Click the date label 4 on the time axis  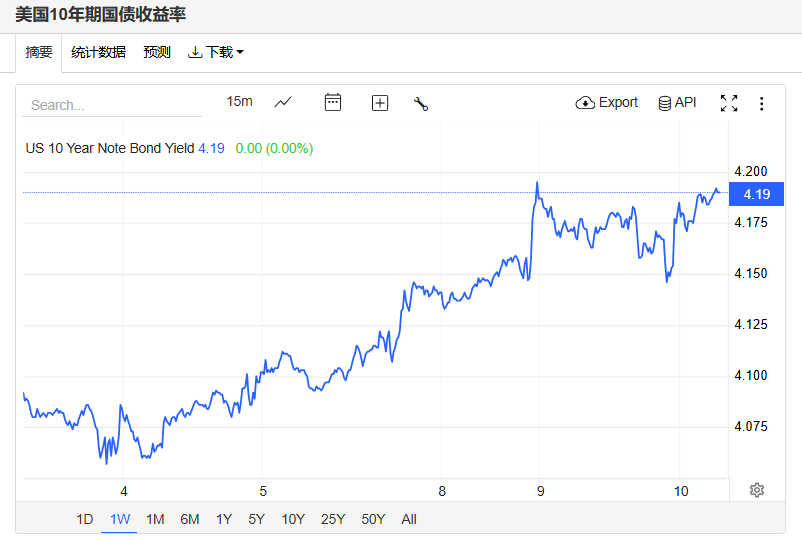pos(123,491)
